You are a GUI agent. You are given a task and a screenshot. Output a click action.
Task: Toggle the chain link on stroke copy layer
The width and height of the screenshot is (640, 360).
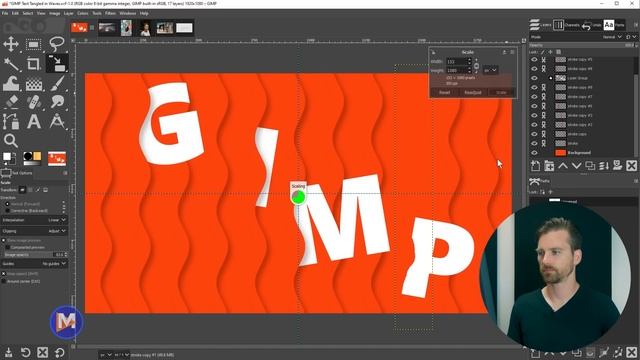pos(544,134)
